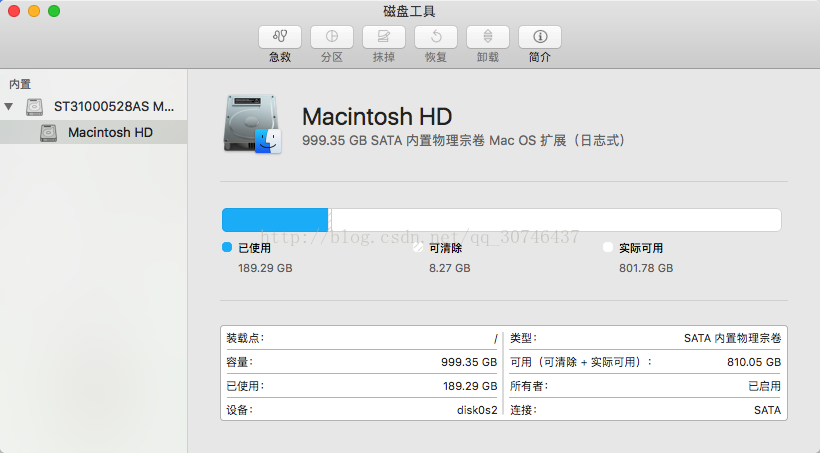Image resolution: width=820 pixels, height=453 pixels.
Task: Click the ST31000528AS drive icon in the sidebar
Action: pos(35,107)
